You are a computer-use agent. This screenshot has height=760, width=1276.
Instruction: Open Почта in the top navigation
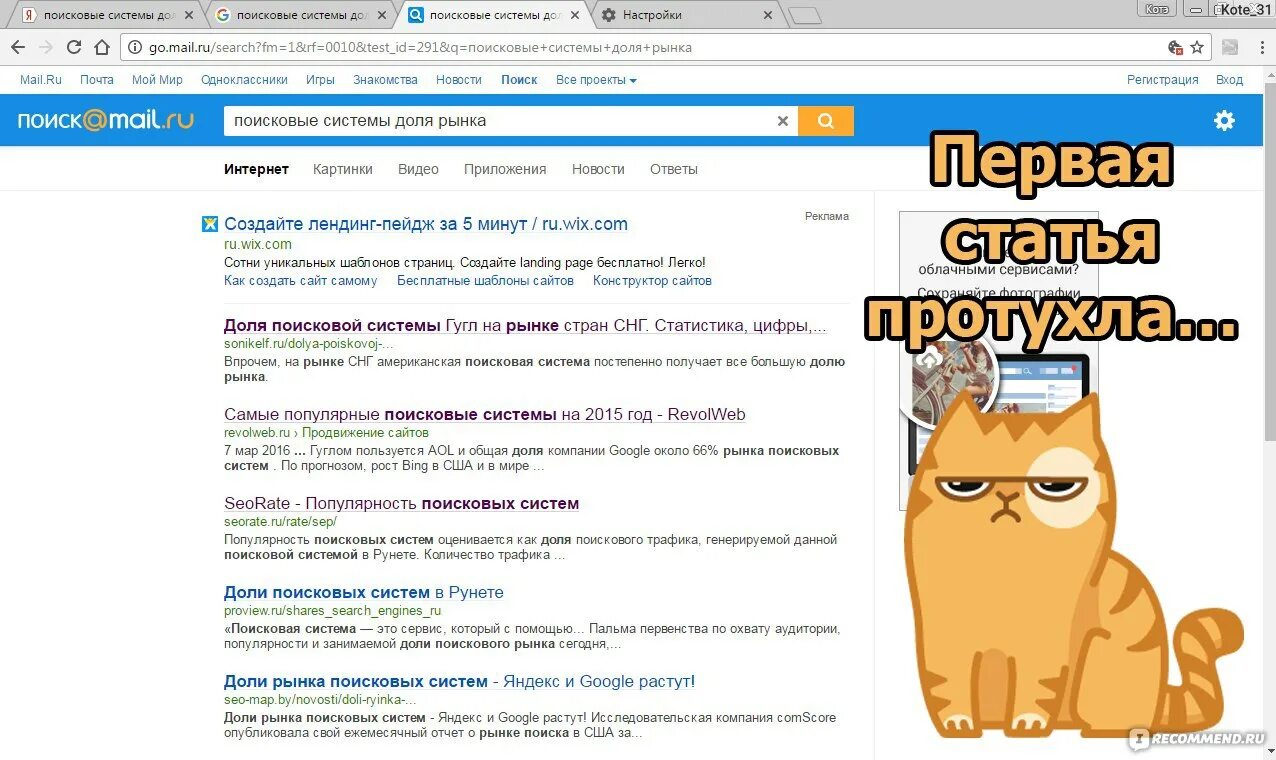point(97,80)
